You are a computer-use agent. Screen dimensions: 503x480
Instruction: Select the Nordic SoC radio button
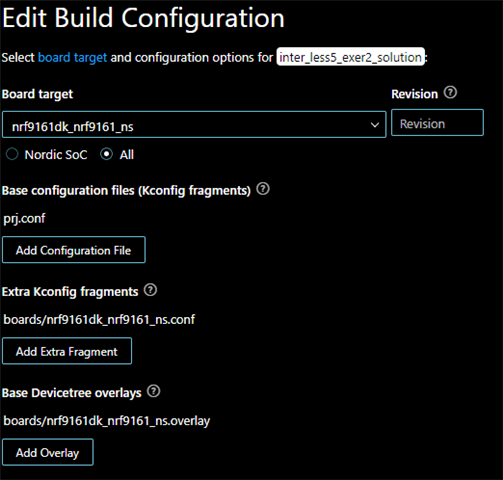[x=12, y=154]
